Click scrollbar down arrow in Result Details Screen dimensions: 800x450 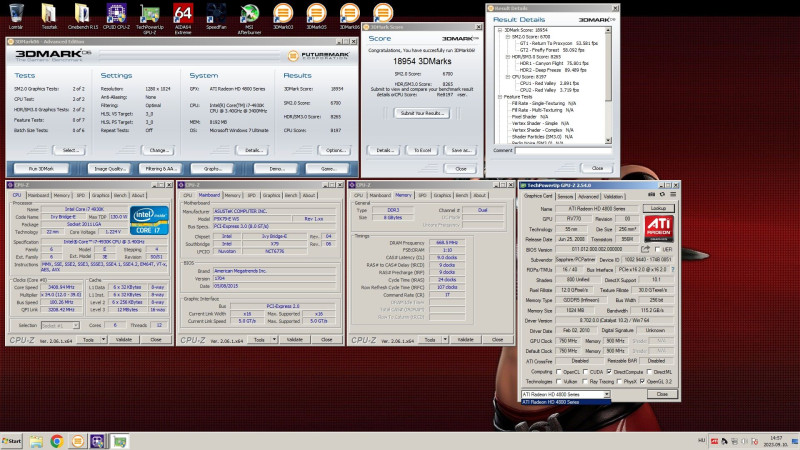608,140
